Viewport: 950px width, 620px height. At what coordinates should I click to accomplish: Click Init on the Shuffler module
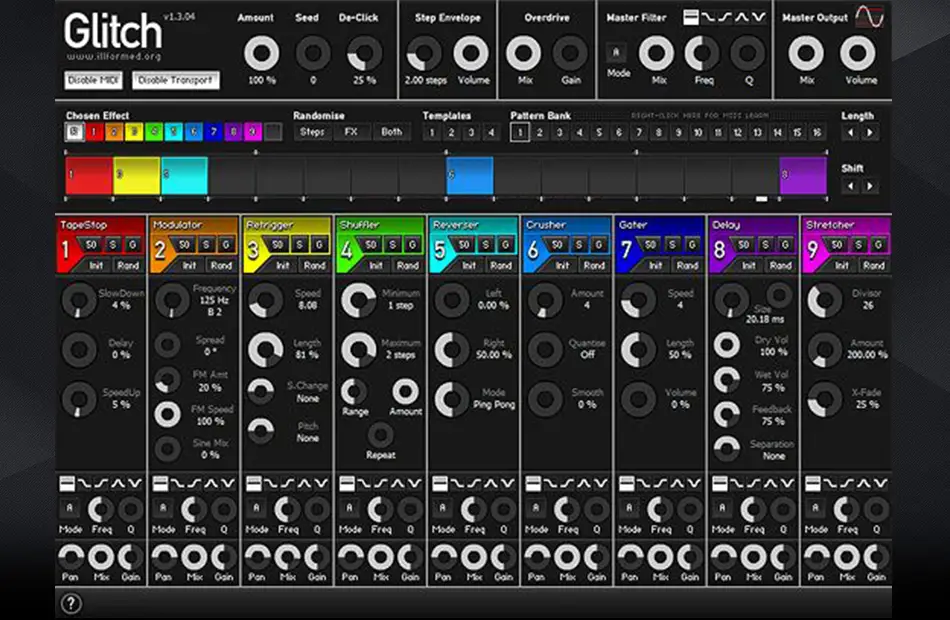pos(376,265)
